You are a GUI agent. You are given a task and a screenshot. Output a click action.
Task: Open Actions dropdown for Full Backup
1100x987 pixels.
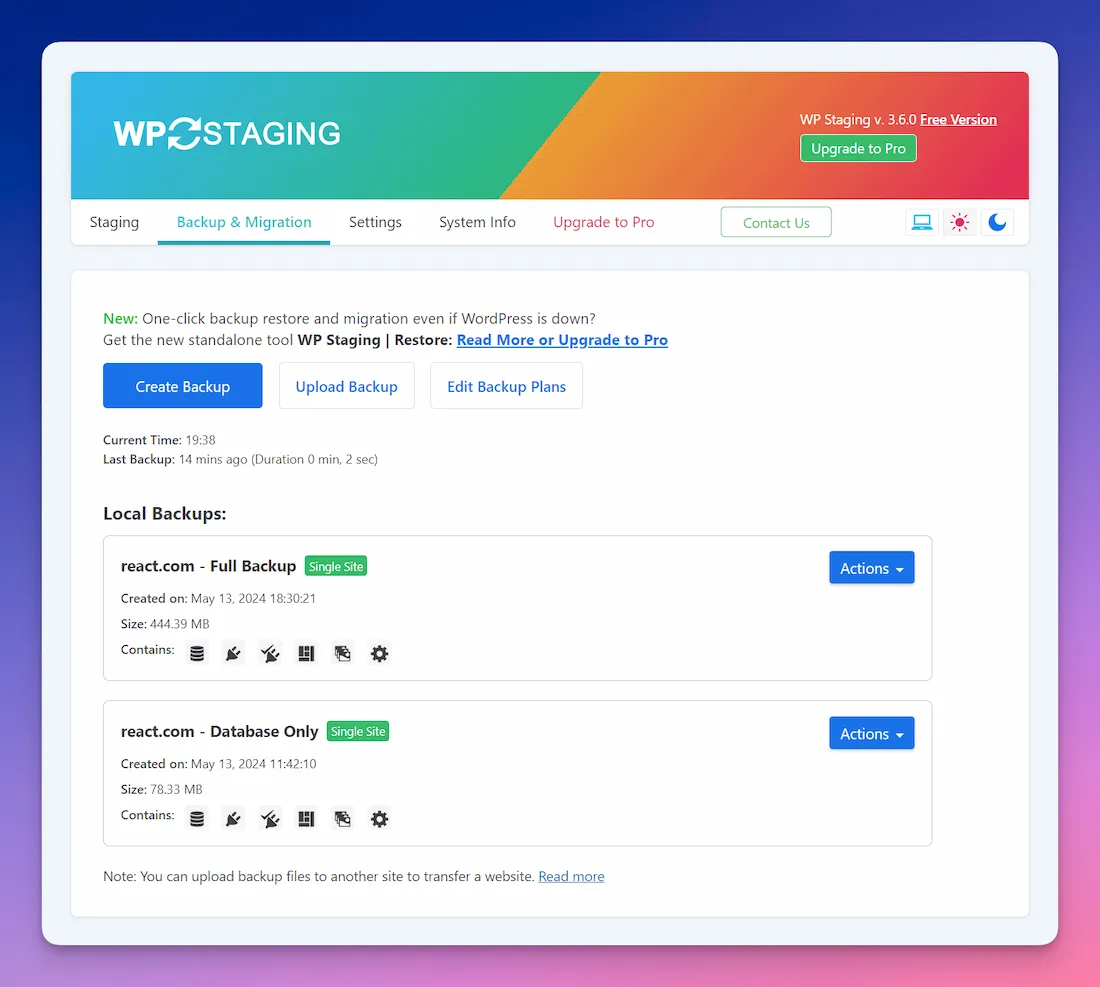tap(871, 568)
